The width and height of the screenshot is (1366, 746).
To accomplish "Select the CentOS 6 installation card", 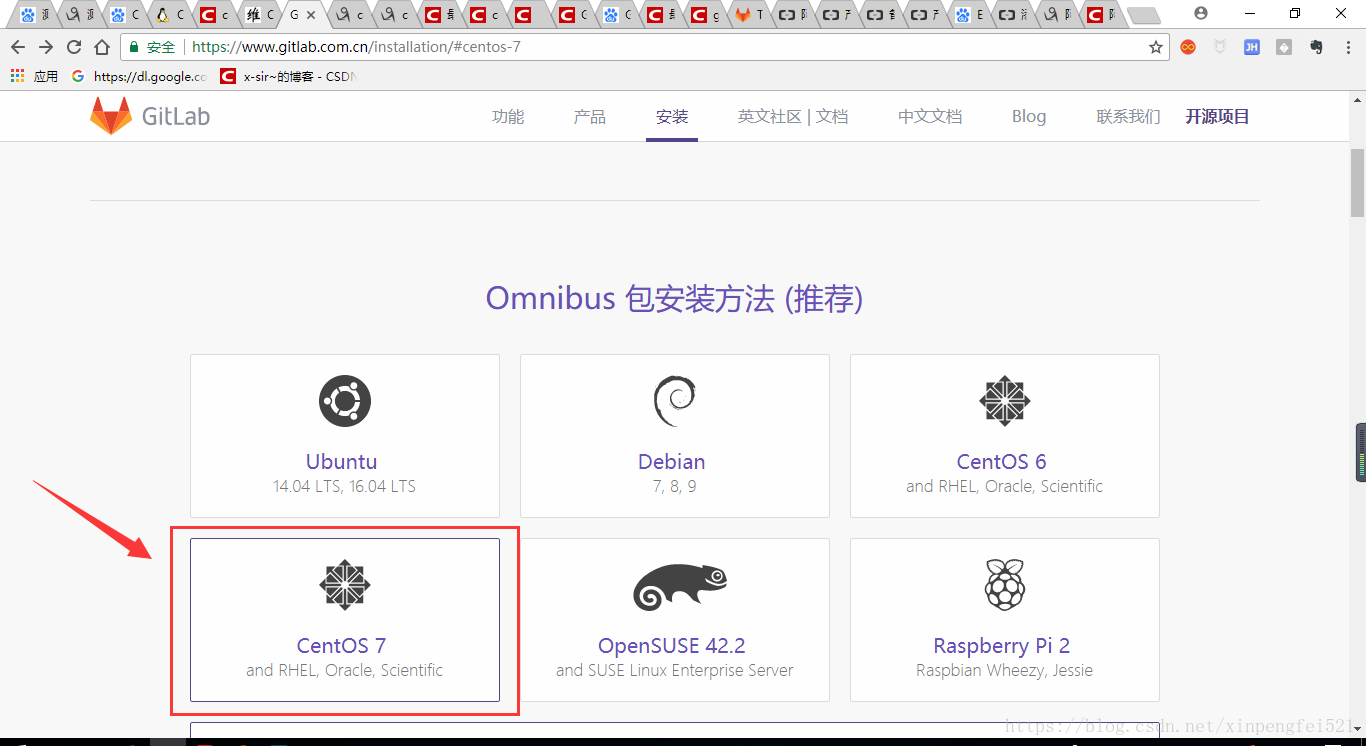I will point(1005,436).
